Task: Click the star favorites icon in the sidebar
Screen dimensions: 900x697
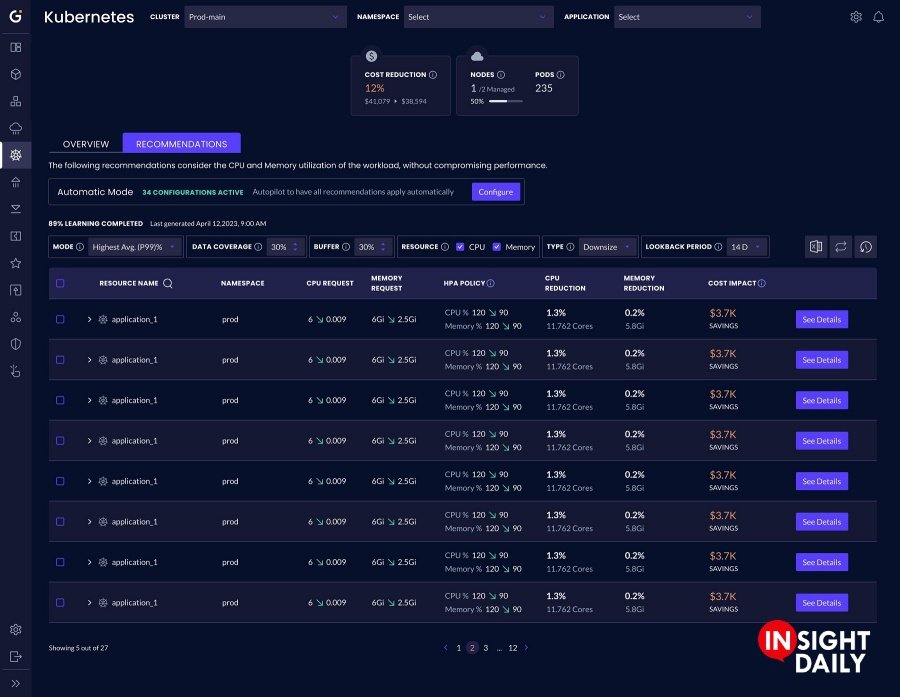Action: (15, 263)
